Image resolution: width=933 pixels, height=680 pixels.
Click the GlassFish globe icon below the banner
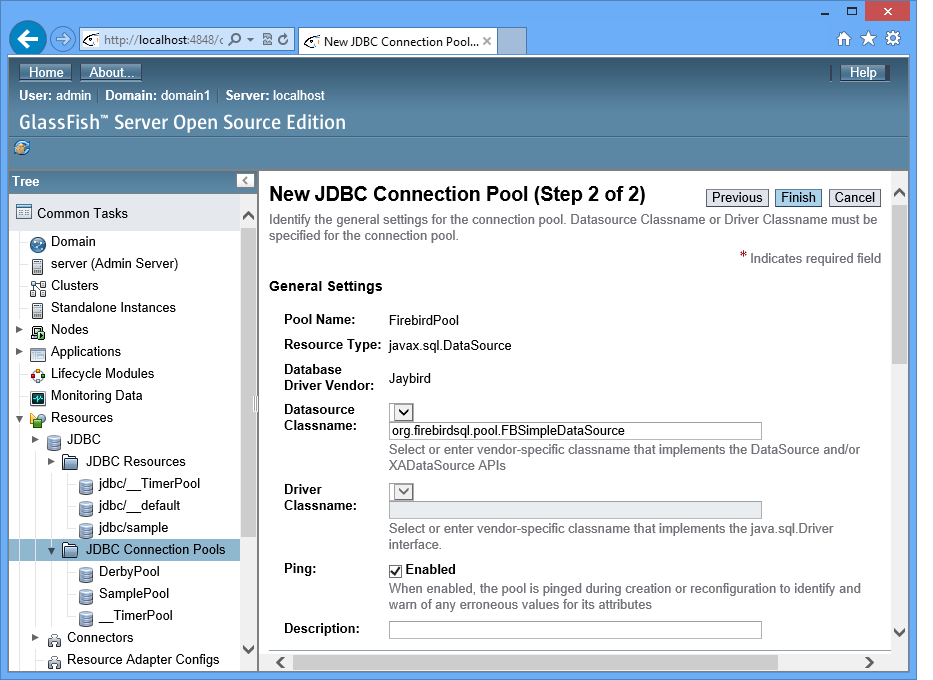(x=22, y=148)
